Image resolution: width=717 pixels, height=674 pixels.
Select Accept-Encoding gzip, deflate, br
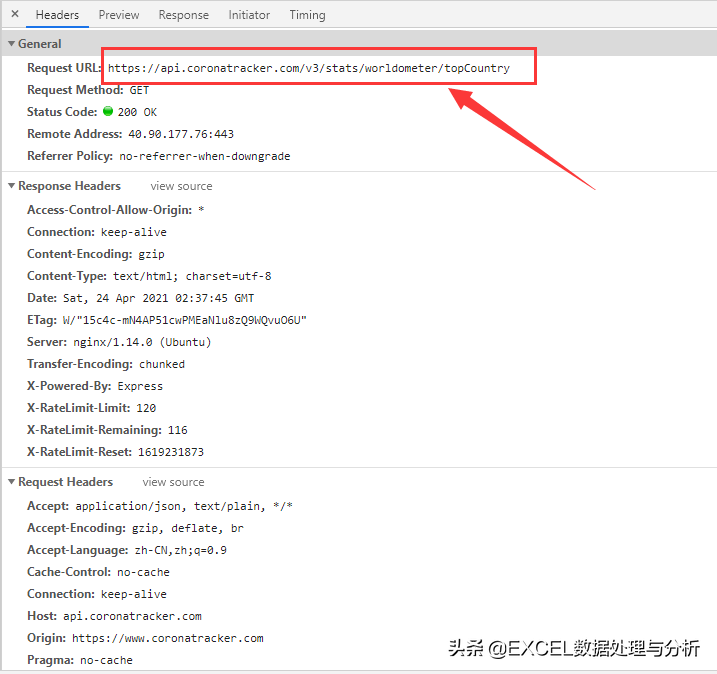pyautogui.click(x=188, y=528)
